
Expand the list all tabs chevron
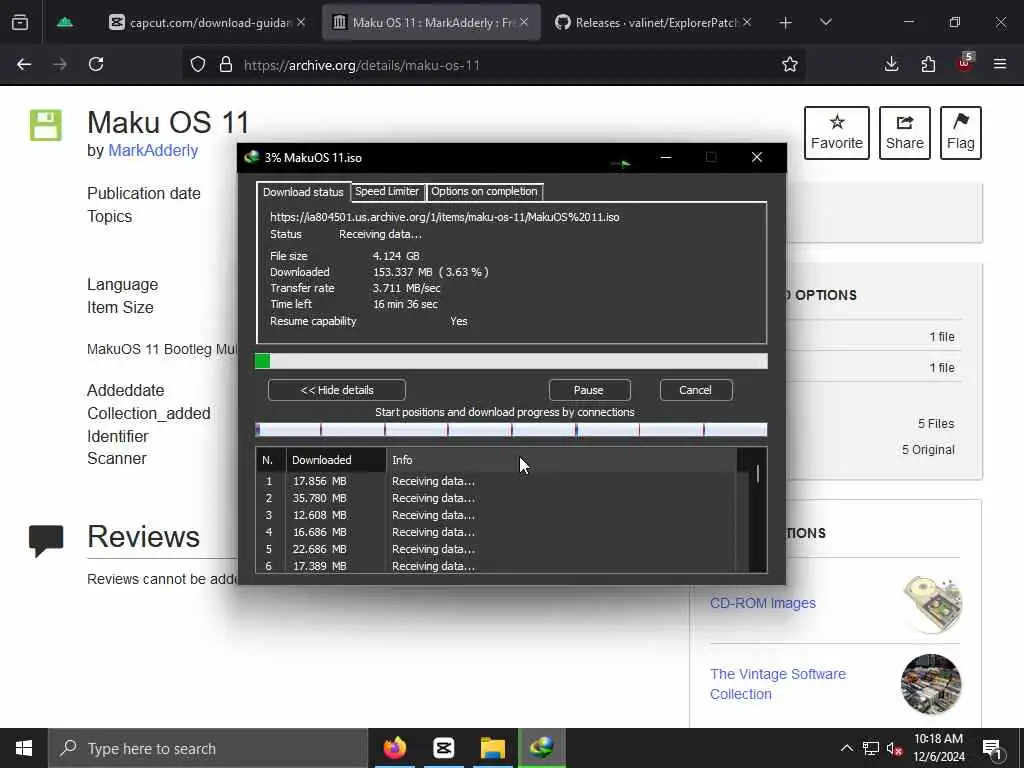coord(825,23)
